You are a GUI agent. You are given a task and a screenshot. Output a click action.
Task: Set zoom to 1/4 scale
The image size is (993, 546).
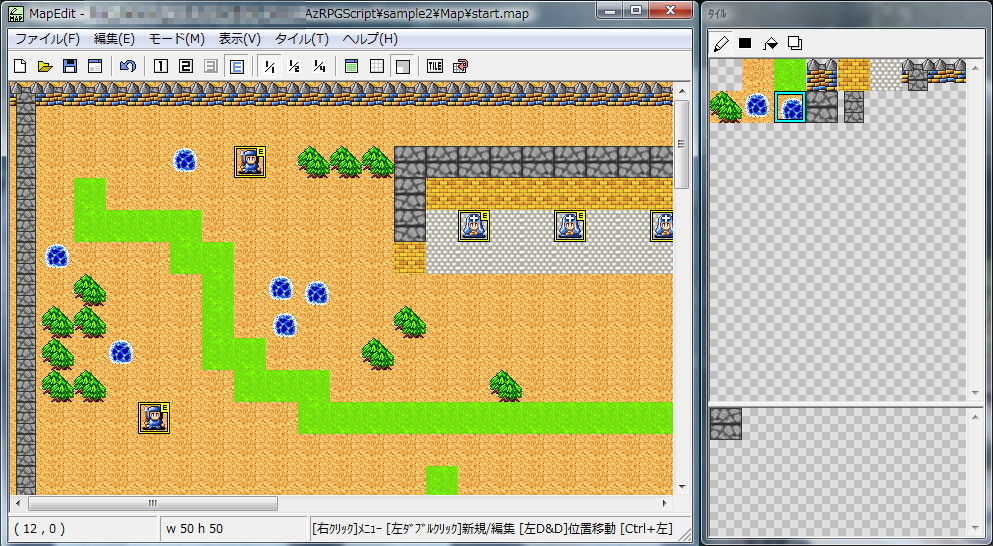coord(319,66)
